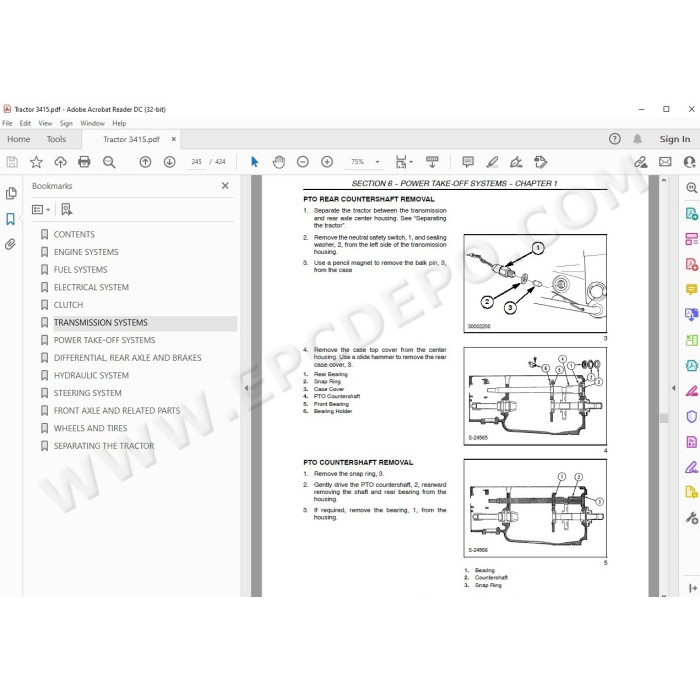Select the arrow Selection tool
Viewport: 700px width, 700px height.
coord(254,162)
